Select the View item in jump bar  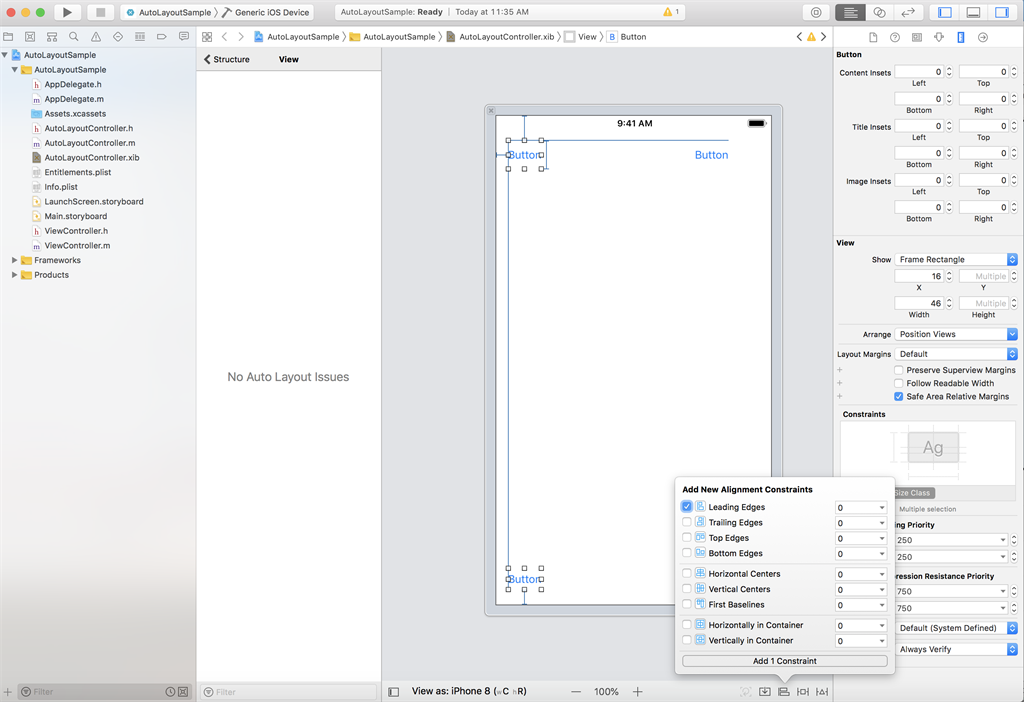click(581, 37)
